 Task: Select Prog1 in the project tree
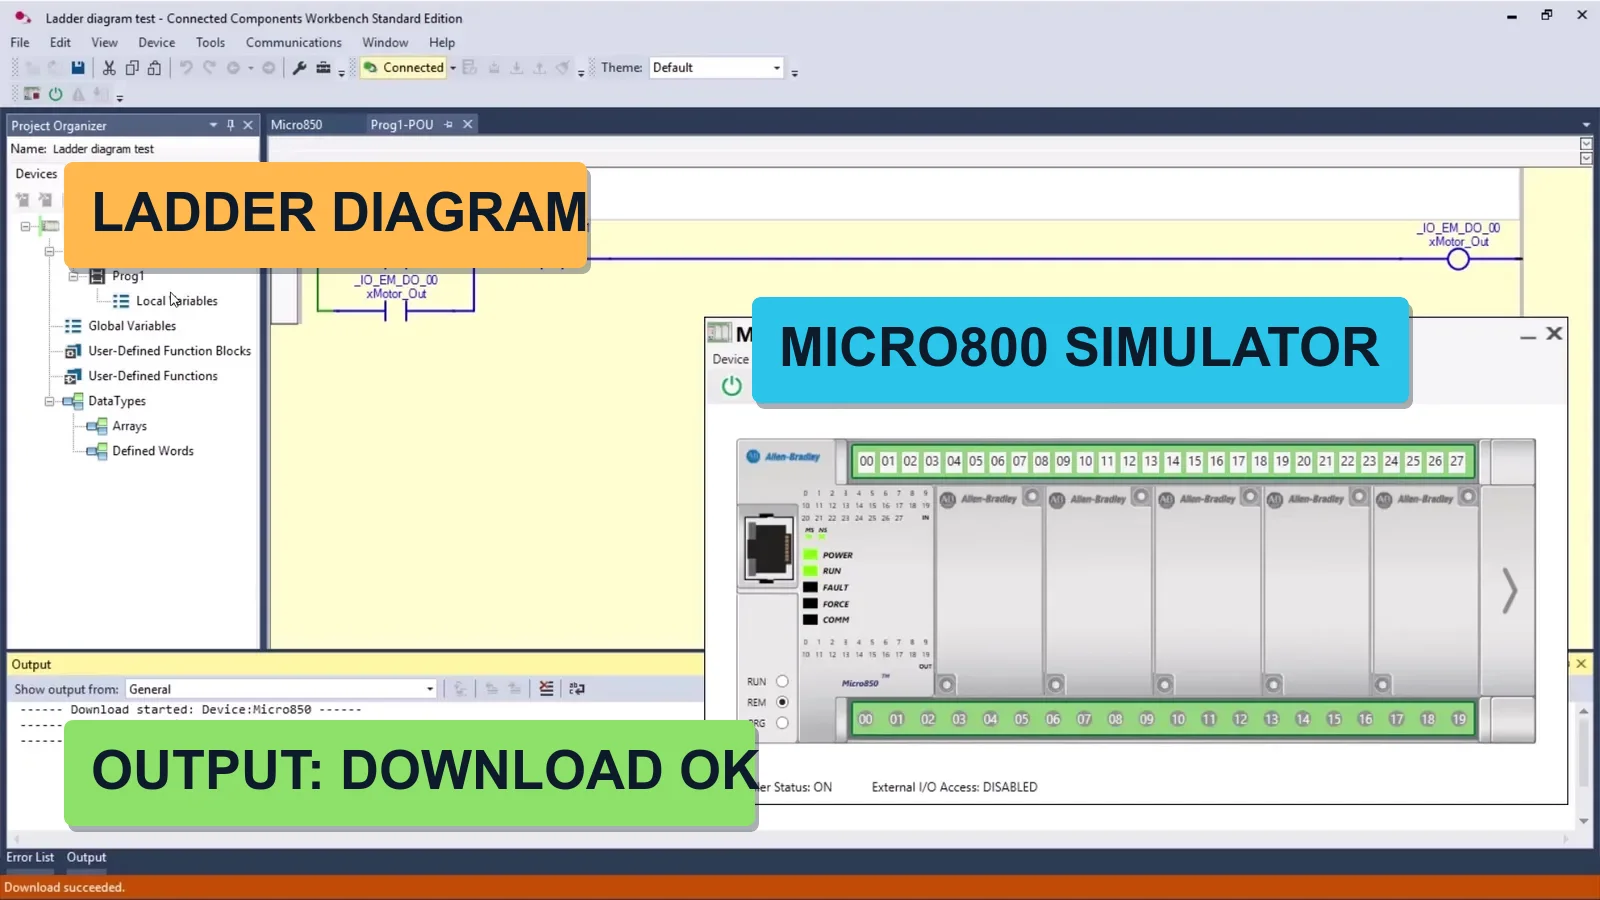[128, 276]
